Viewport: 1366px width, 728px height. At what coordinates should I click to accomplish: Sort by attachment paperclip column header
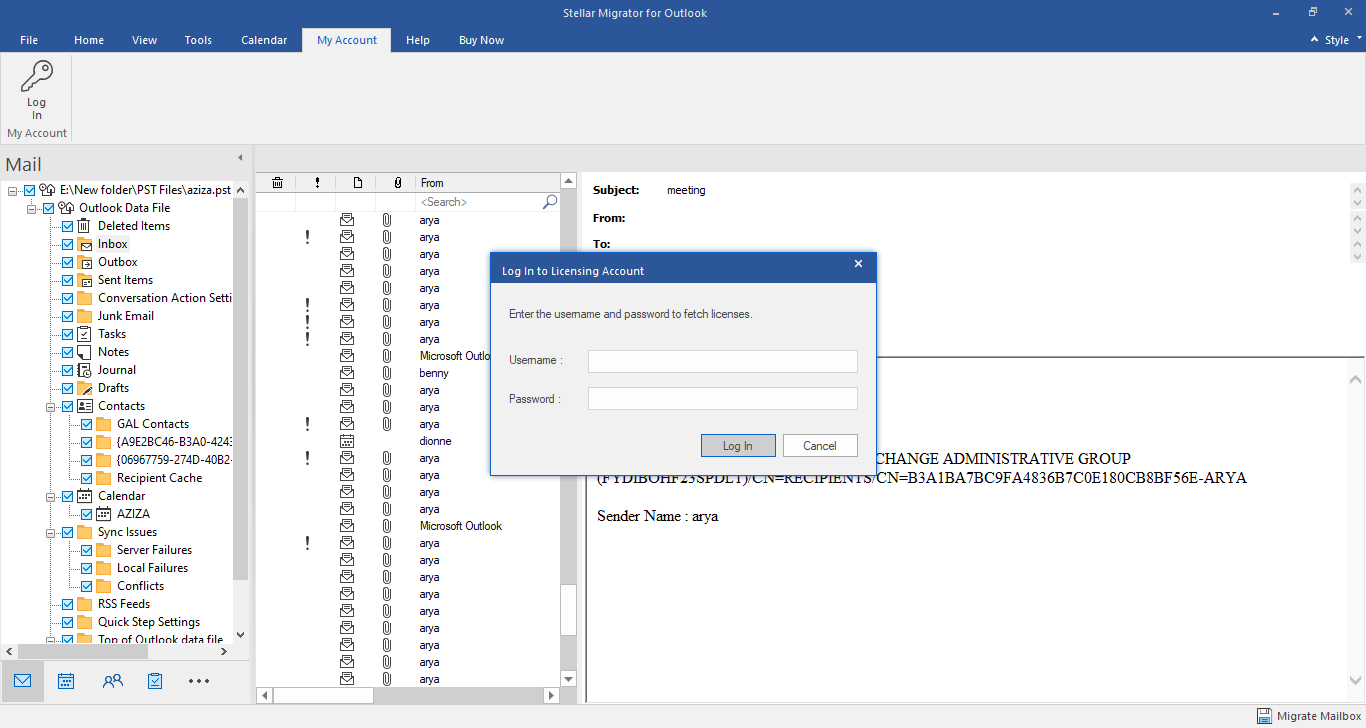397,183
